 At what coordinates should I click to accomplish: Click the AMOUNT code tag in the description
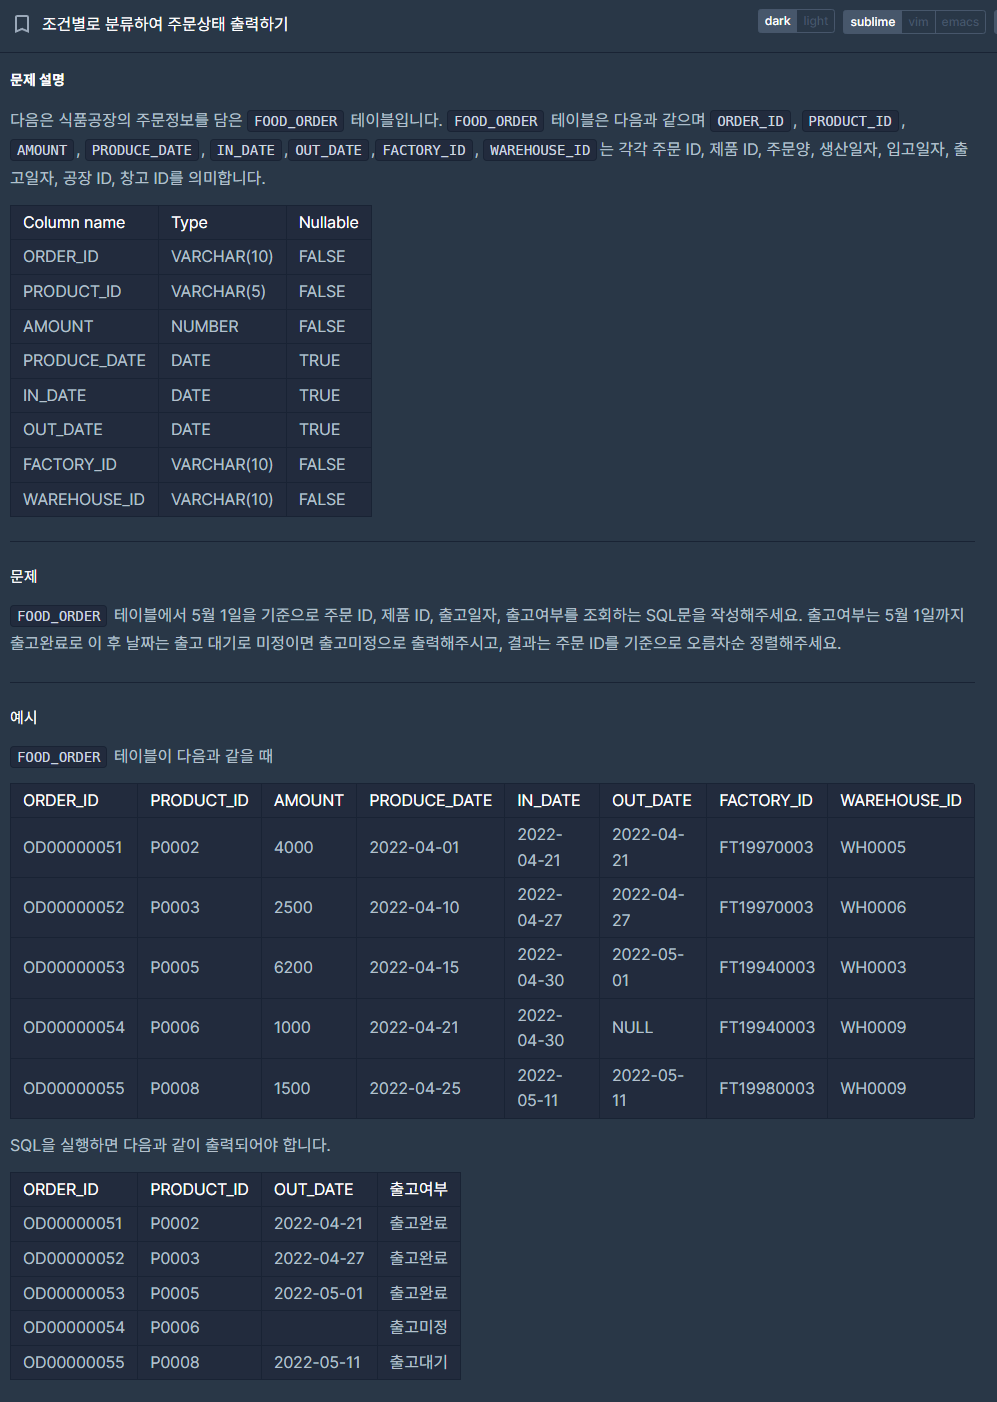coord(42,150)
